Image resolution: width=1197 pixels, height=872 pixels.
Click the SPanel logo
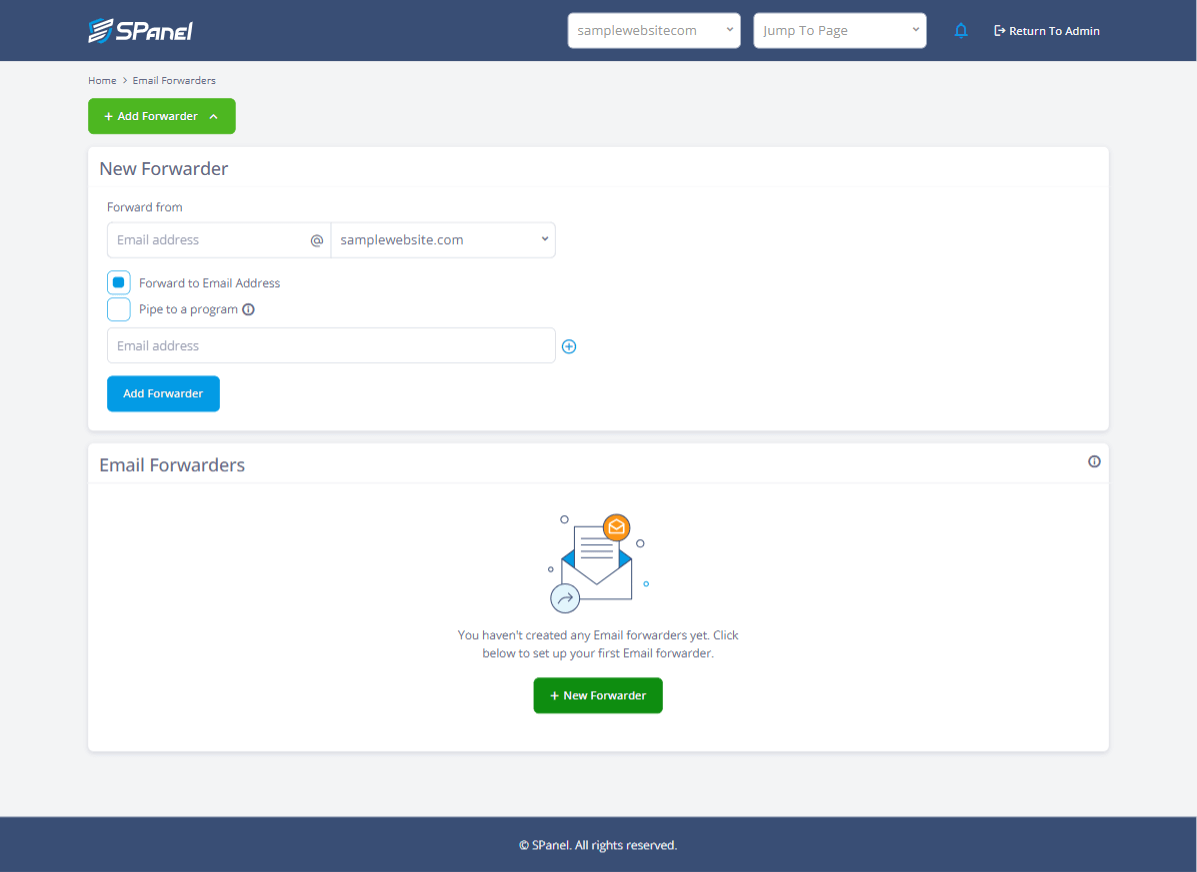tap(141, 30)
